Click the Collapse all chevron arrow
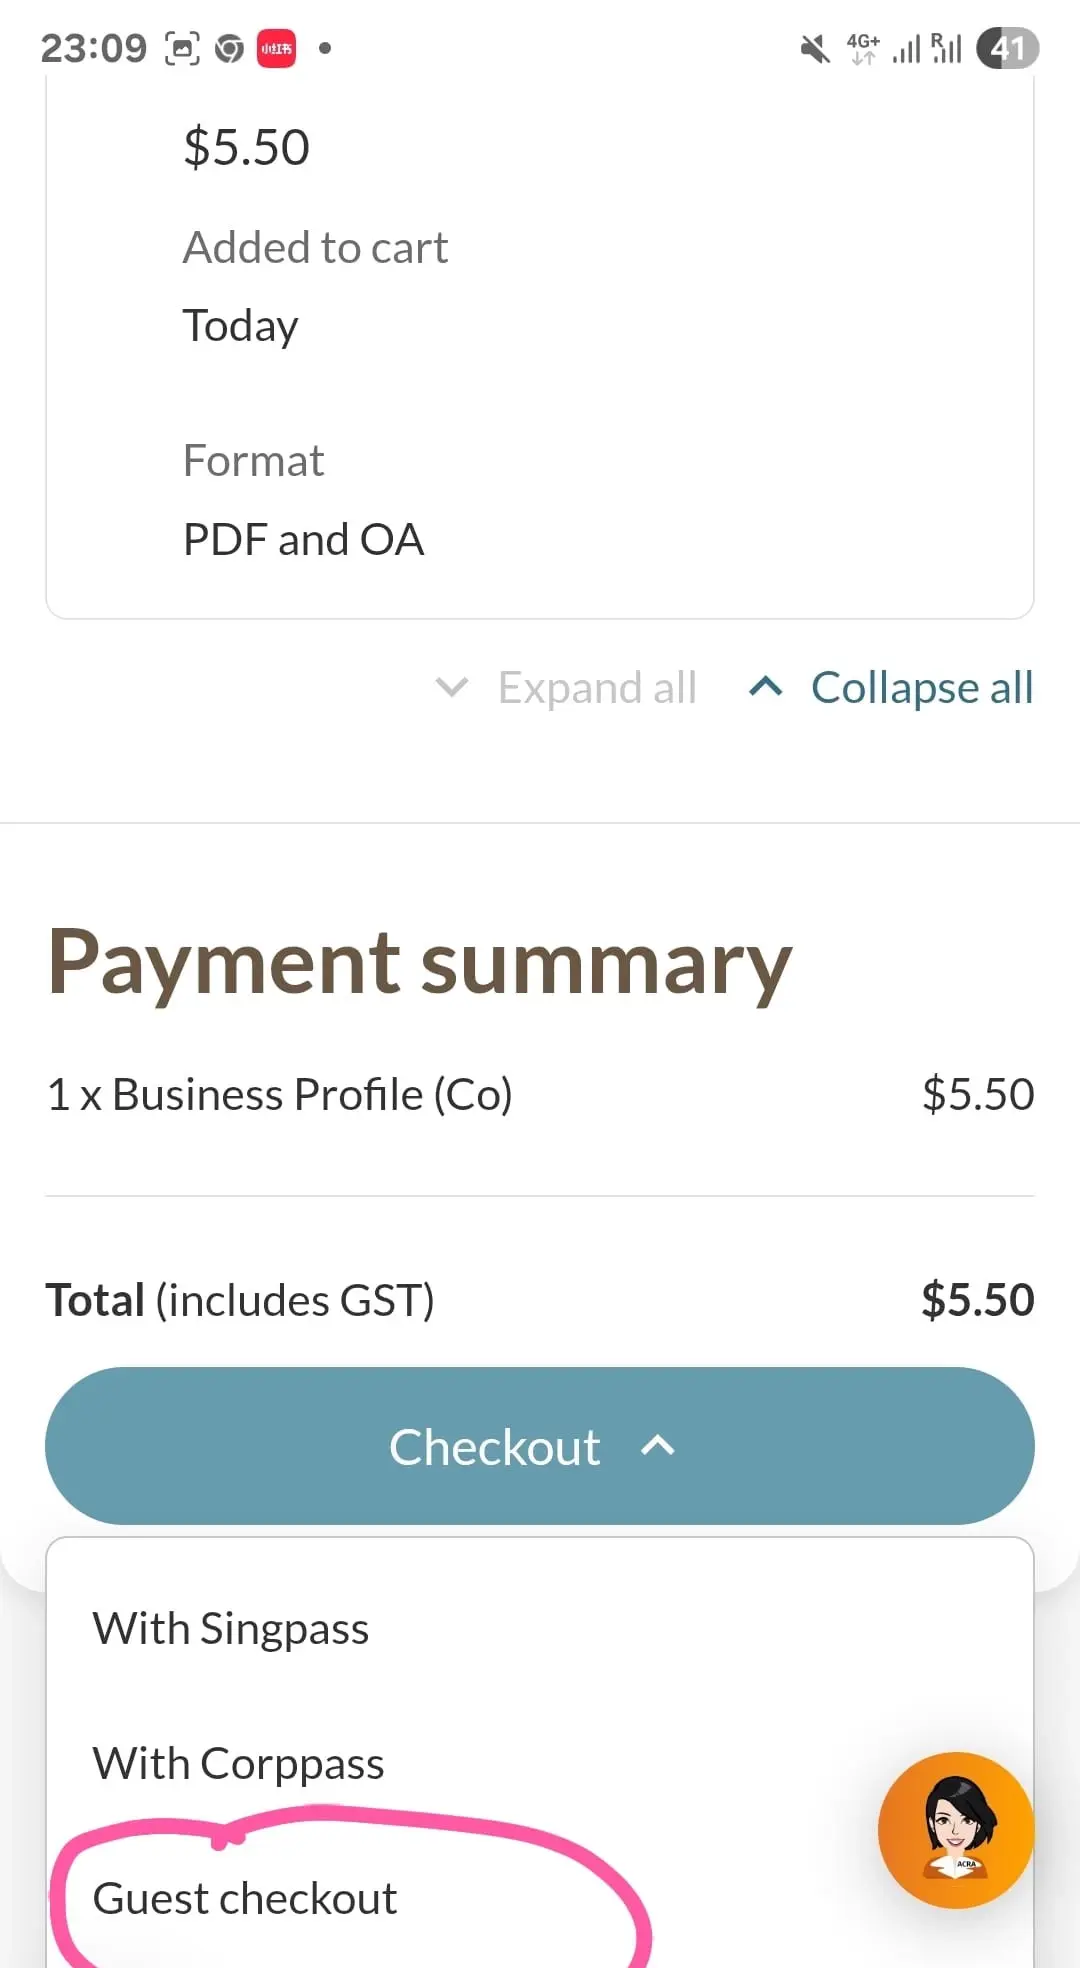The height and width of the screenshot is (1968, 1080). [x=766, y=687]
